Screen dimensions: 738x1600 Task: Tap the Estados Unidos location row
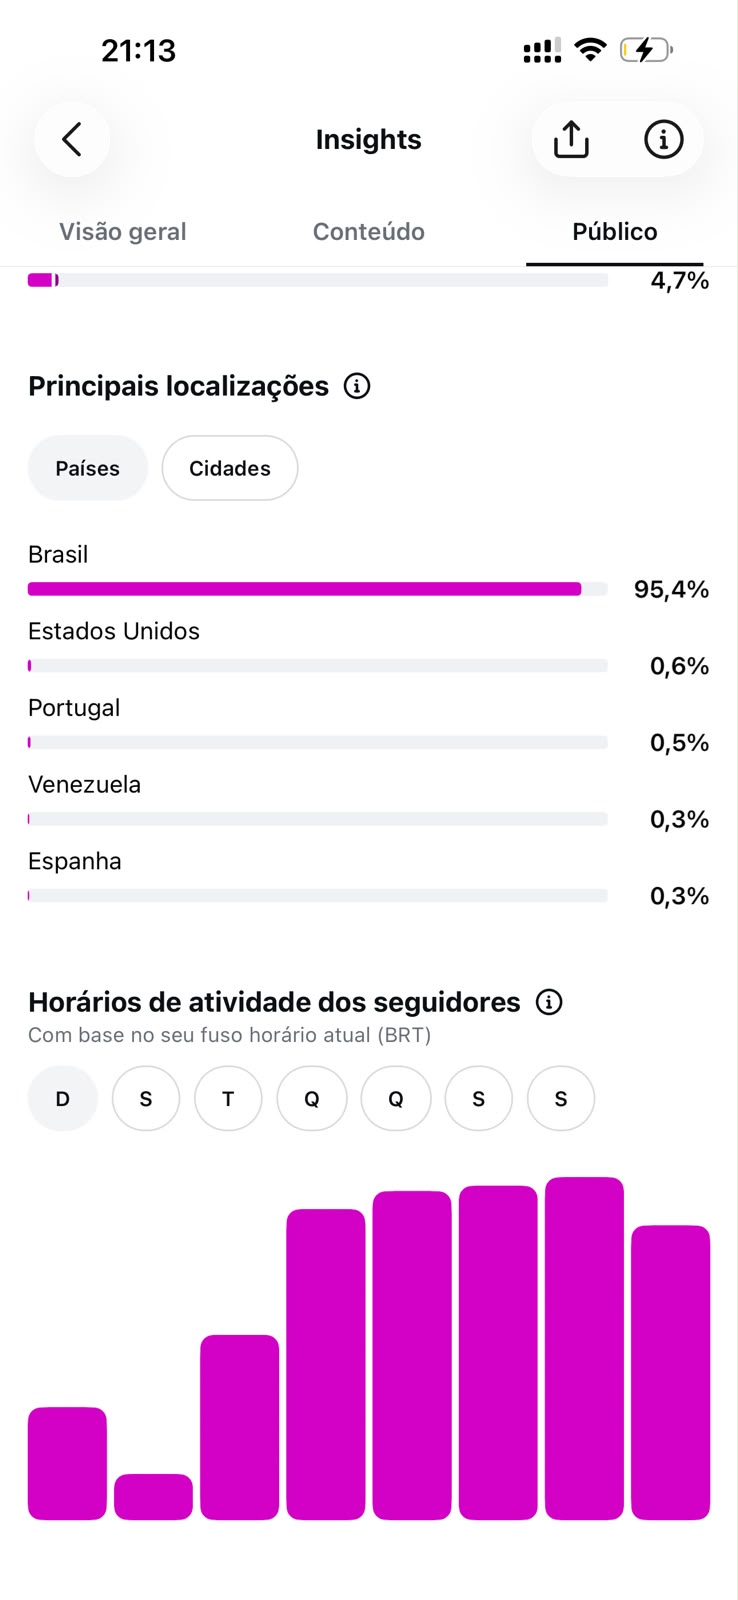pyautogui.click(x=368, y=649)
